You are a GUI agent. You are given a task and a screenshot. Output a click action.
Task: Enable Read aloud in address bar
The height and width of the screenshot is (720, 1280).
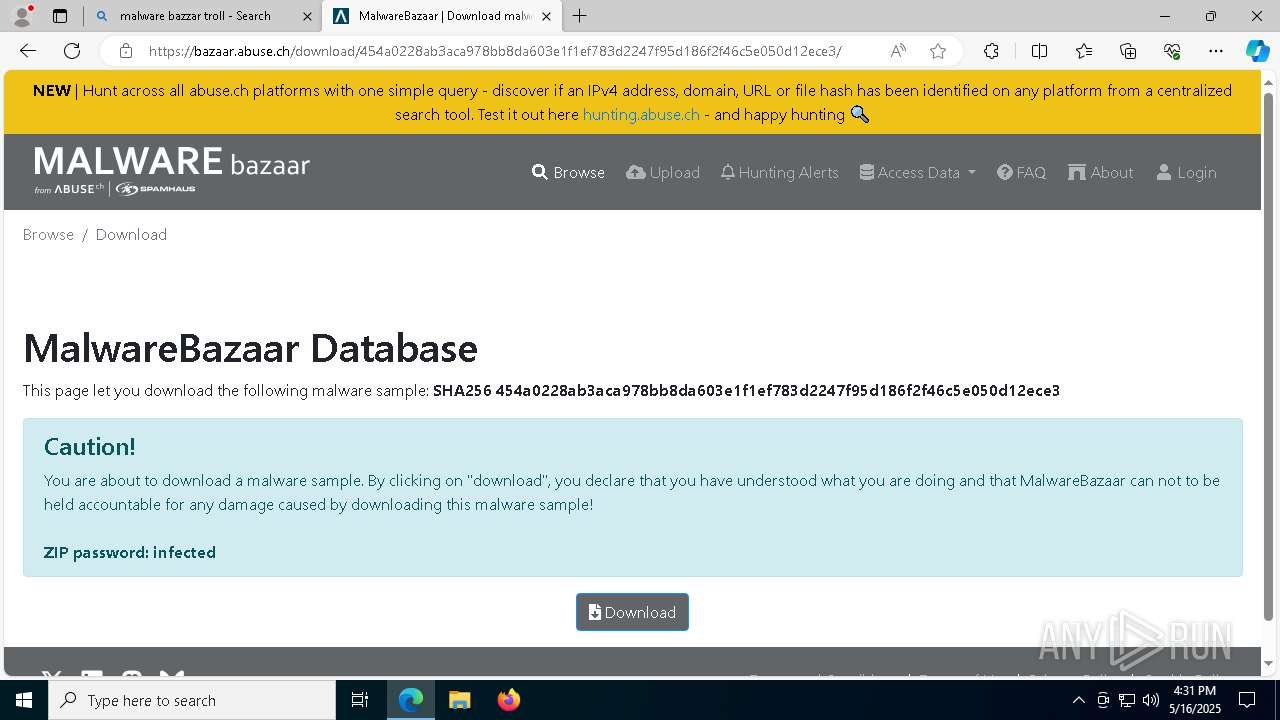(x=898, y=51)
